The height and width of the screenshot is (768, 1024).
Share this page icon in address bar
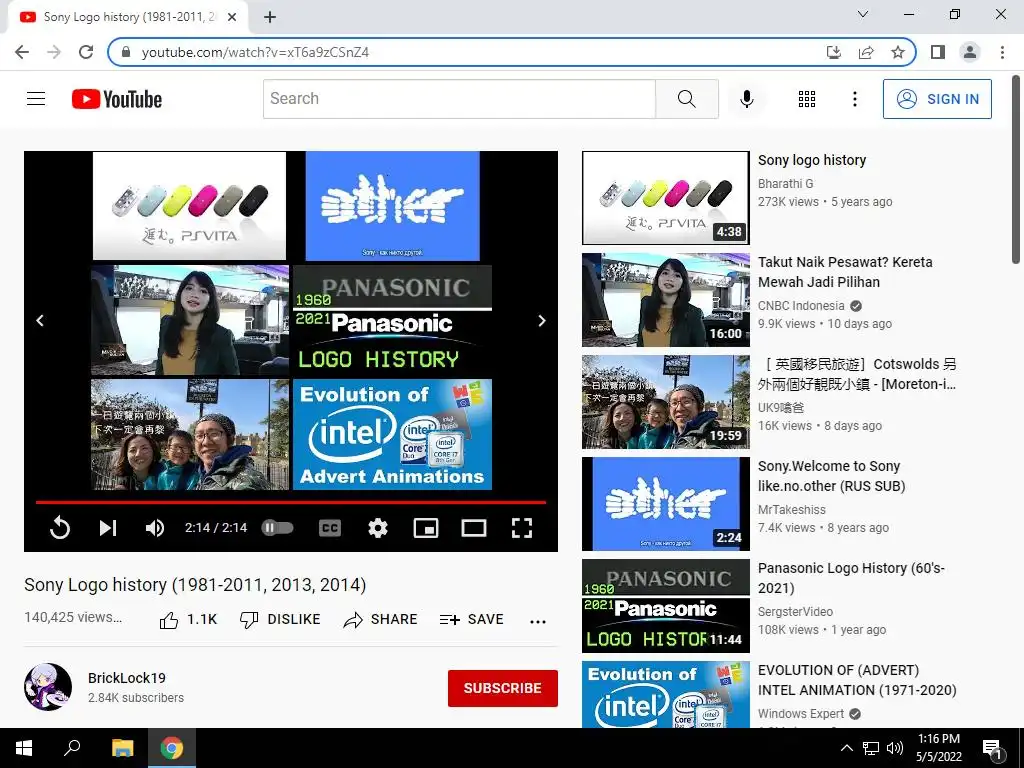tap(866, 52)
